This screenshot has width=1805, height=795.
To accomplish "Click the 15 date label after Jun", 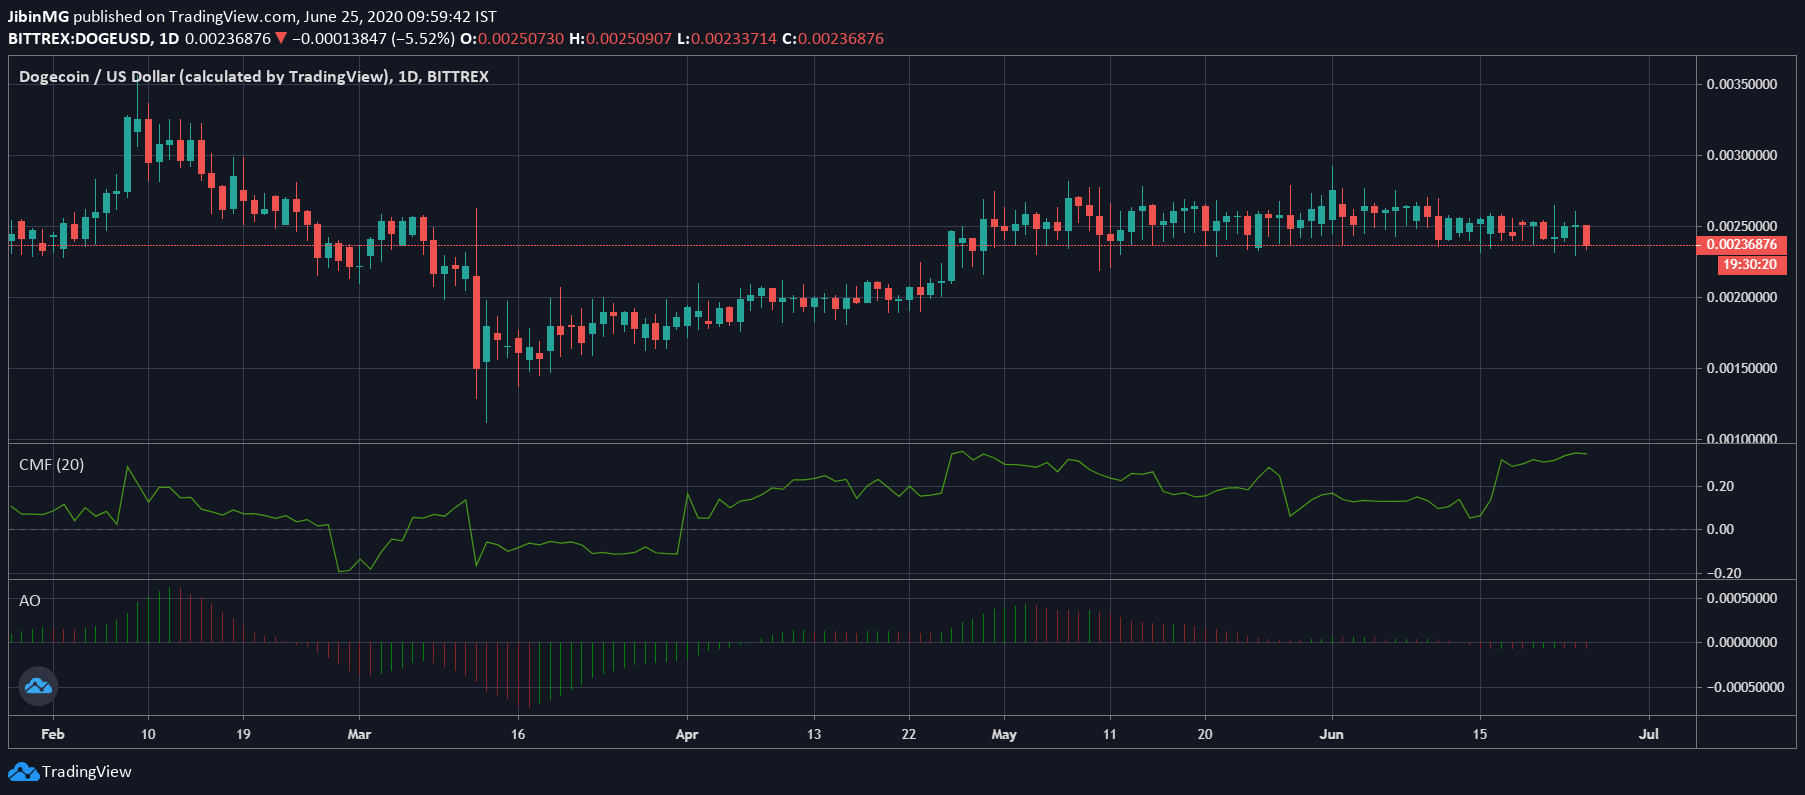I will 1480,734.
